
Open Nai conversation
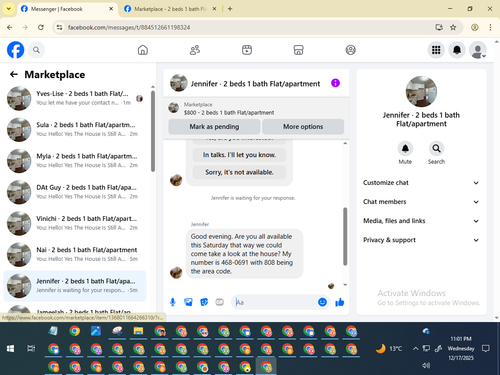(75, 254)
